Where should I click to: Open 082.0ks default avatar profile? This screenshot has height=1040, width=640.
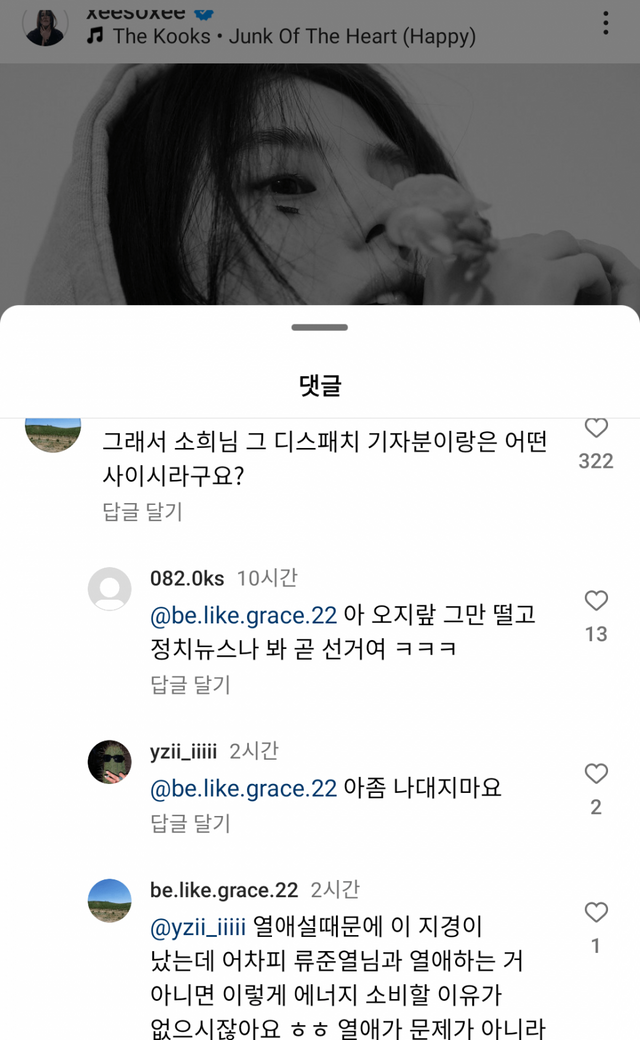(x=110, y=589)
